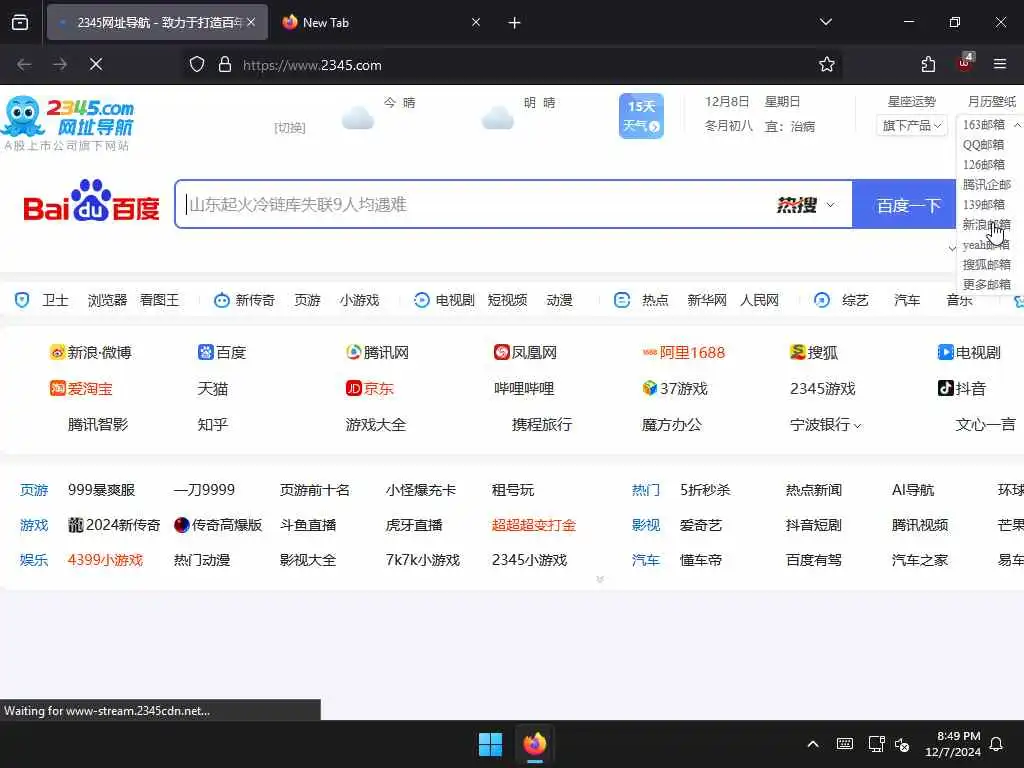Open the Firefox application hamburger menu
The image size is (1024, 768).
[x=1000, y=64]
